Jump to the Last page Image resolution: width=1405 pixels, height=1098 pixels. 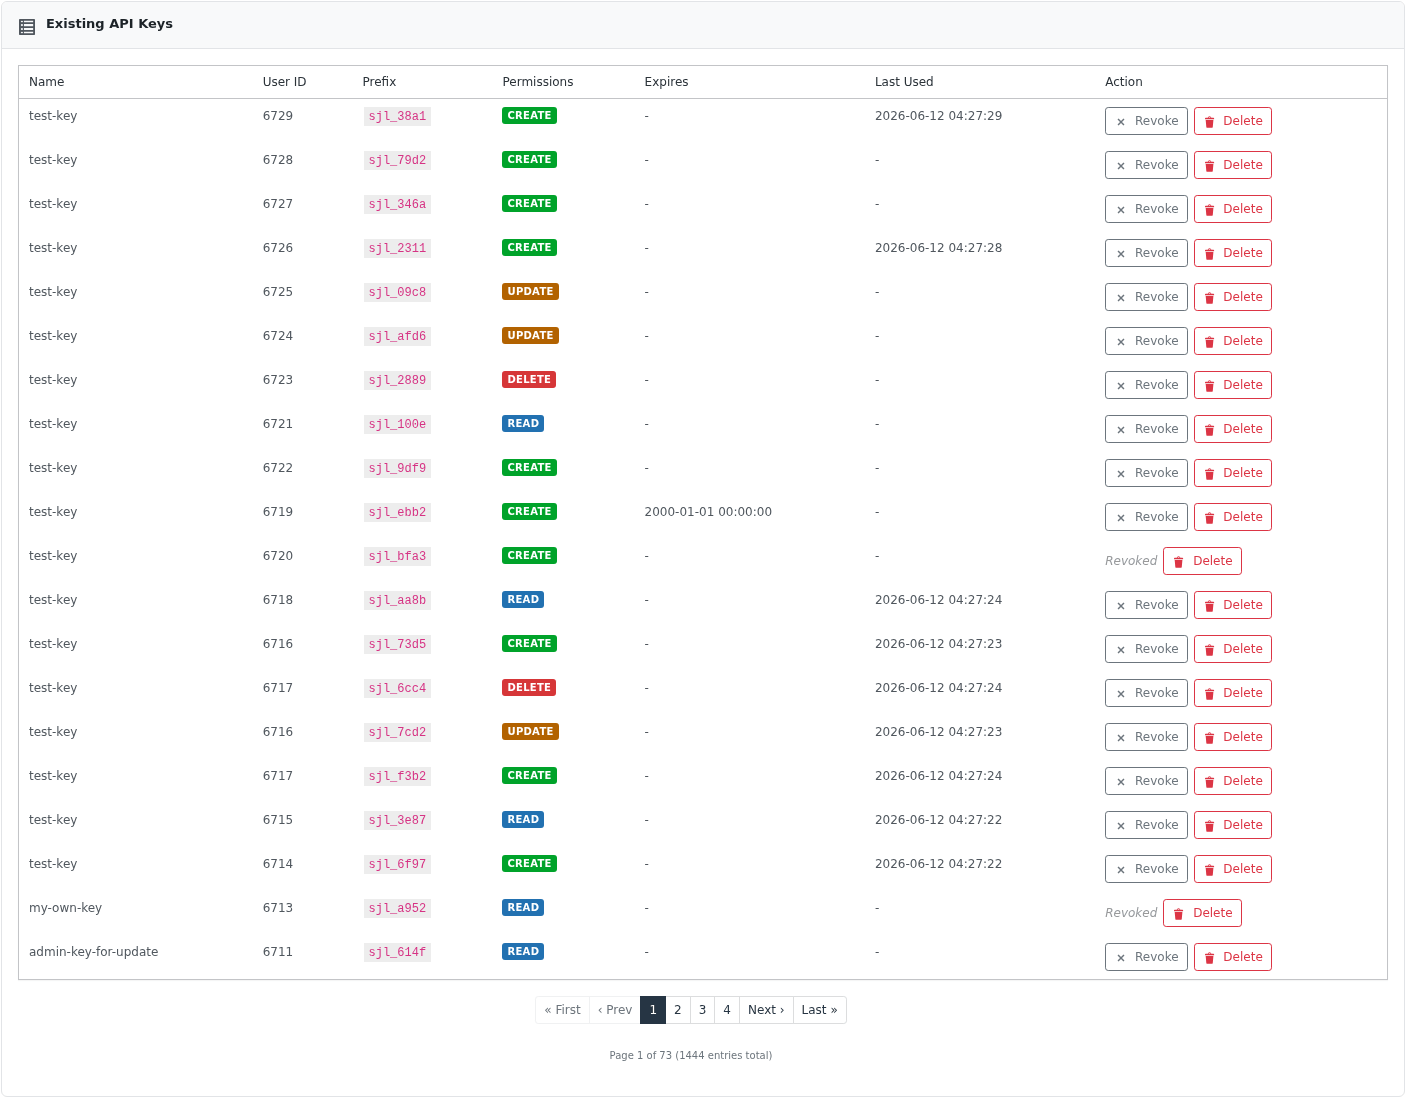(820, 1010)
